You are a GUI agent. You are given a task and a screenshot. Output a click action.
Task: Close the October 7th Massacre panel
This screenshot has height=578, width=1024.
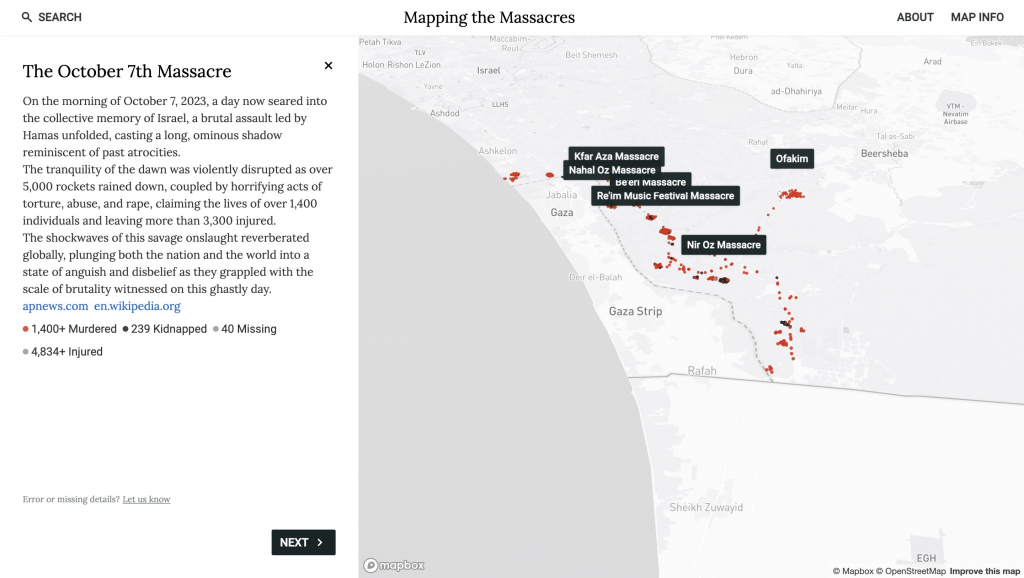coord(328,66)
